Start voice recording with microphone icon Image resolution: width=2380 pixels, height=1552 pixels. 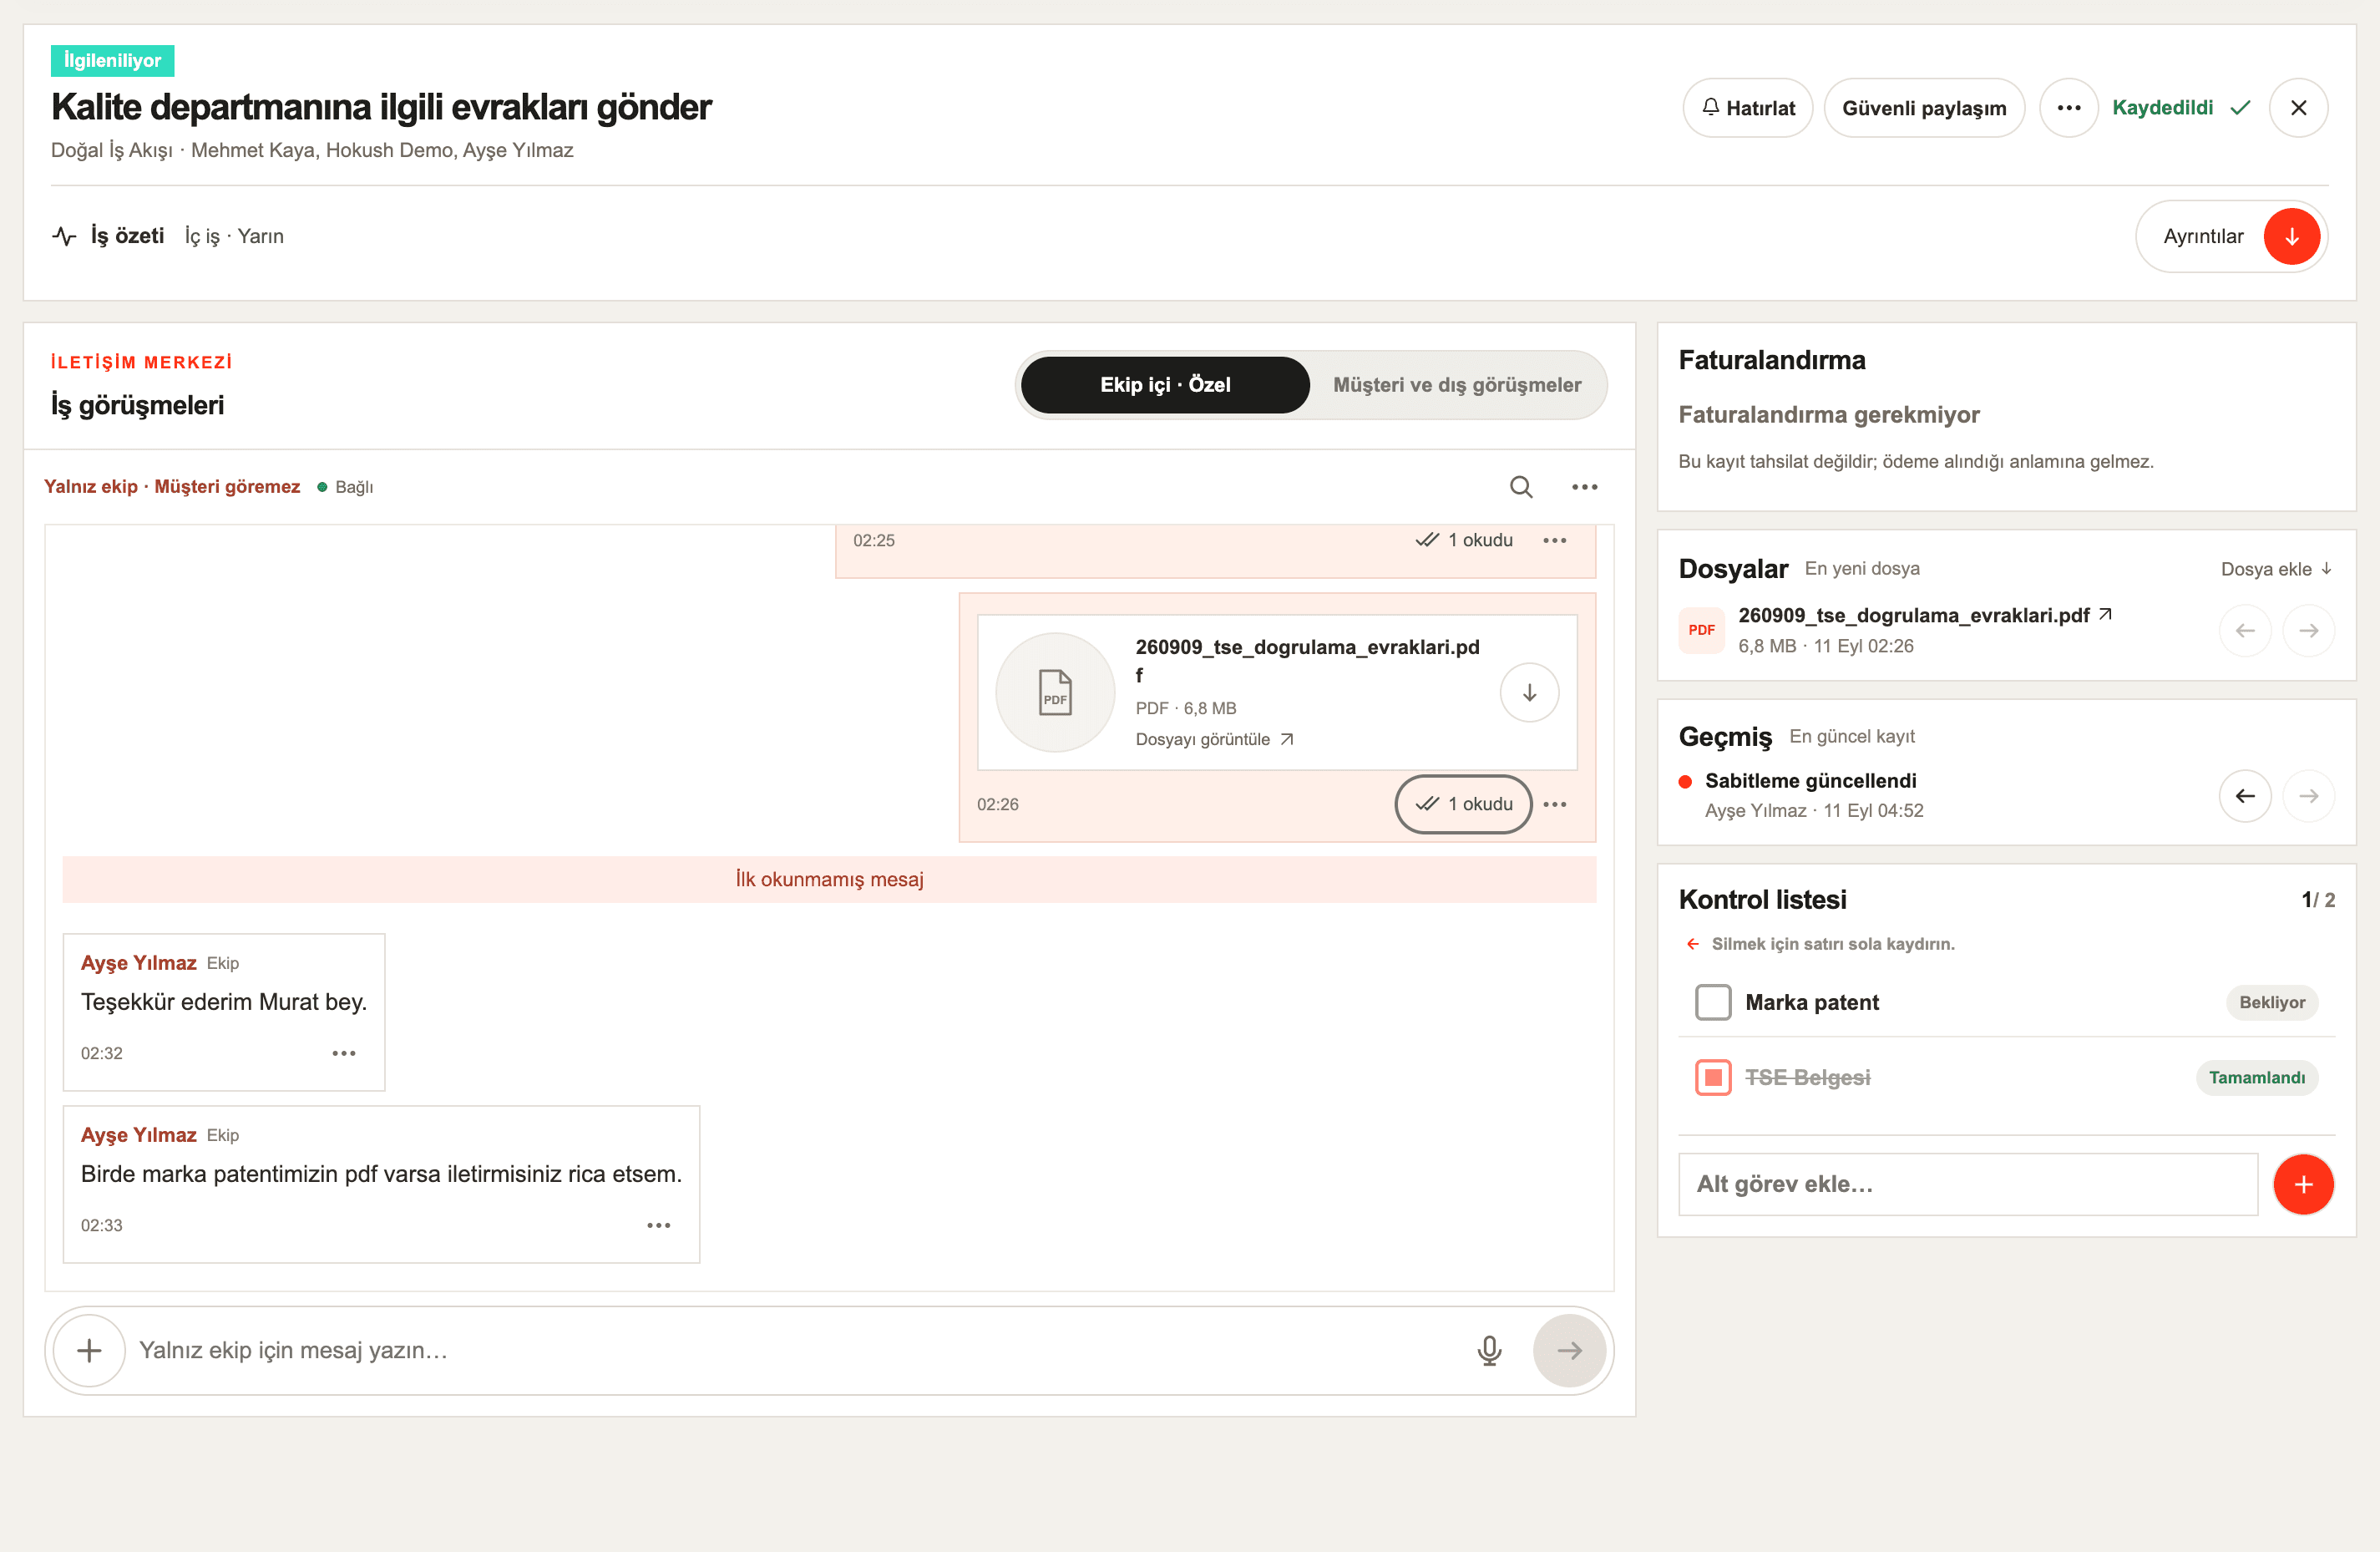tap(1488, 1350)
